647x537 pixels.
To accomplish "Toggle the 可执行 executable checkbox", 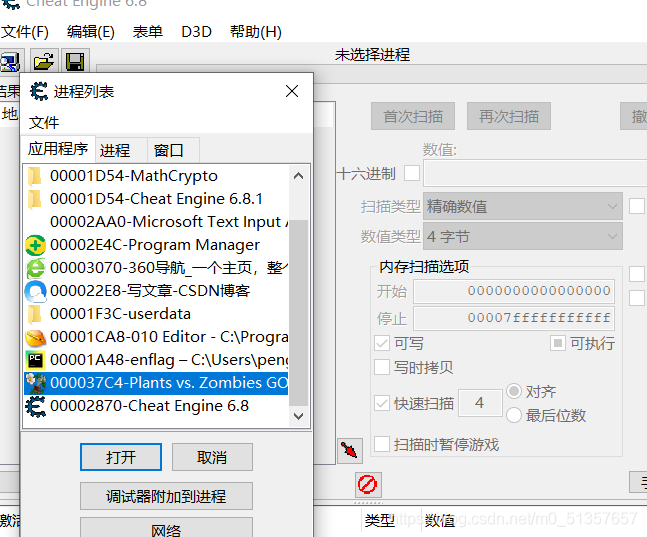I will point(557,343).
